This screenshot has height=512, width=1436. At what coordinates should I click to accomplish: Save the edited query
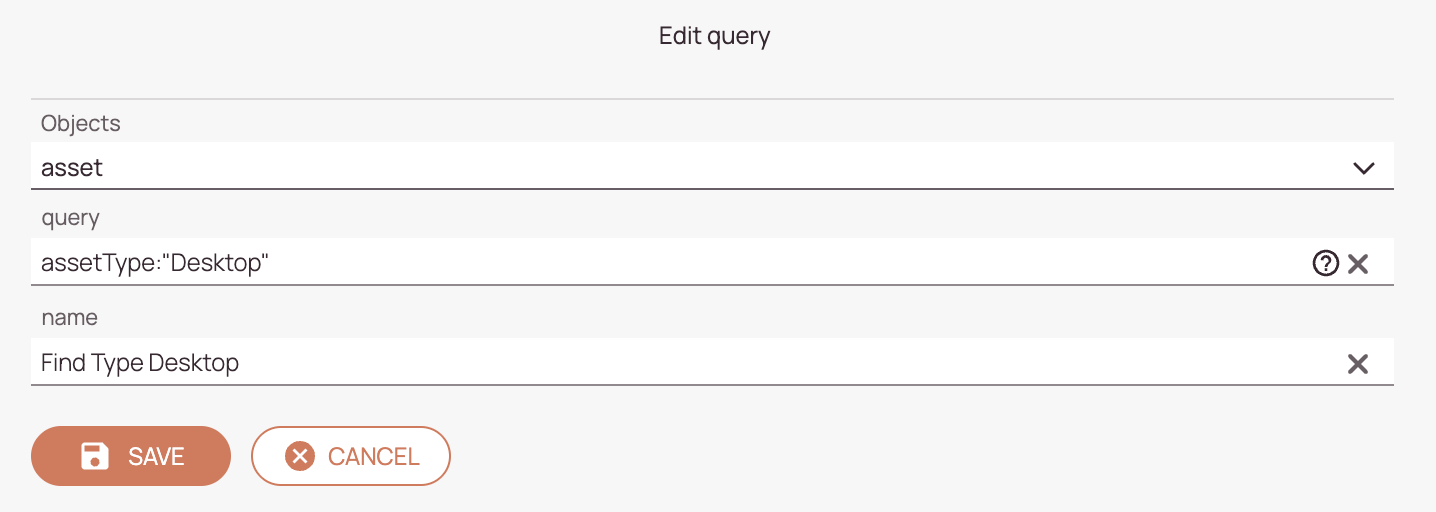pos(131,456)
